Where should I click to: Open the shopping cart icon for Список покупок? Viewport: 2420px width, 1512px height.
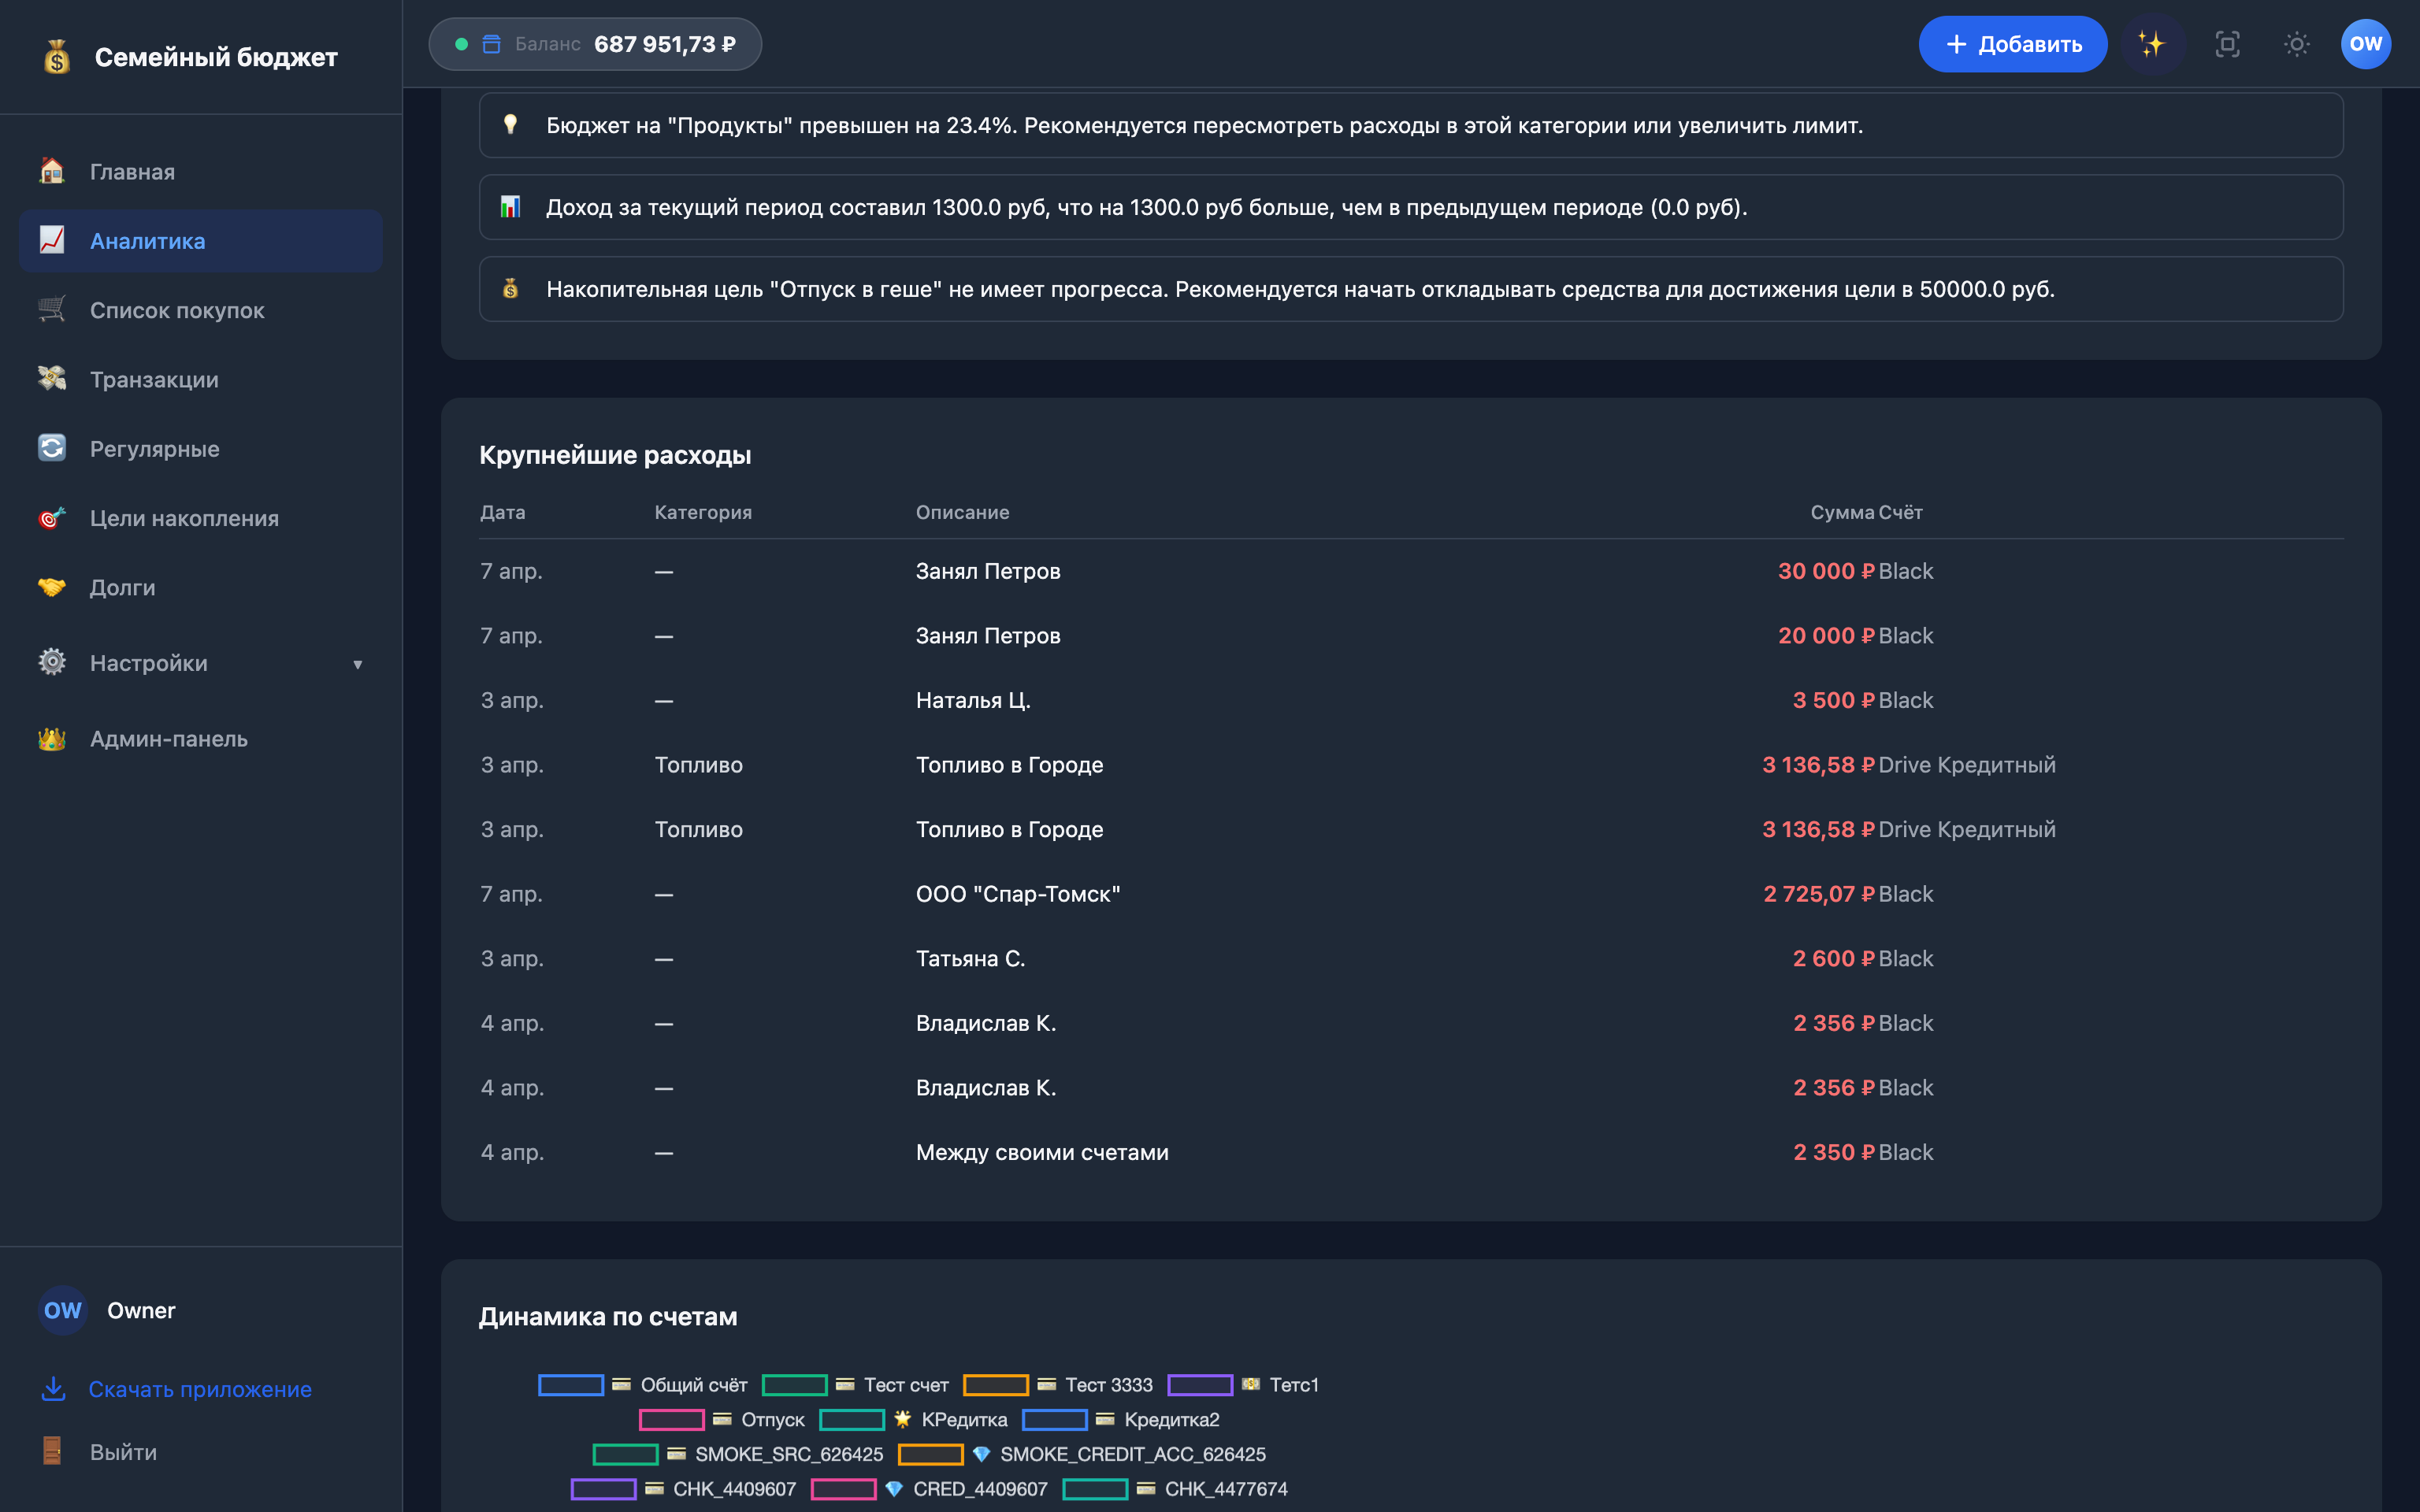coord(52,309)
